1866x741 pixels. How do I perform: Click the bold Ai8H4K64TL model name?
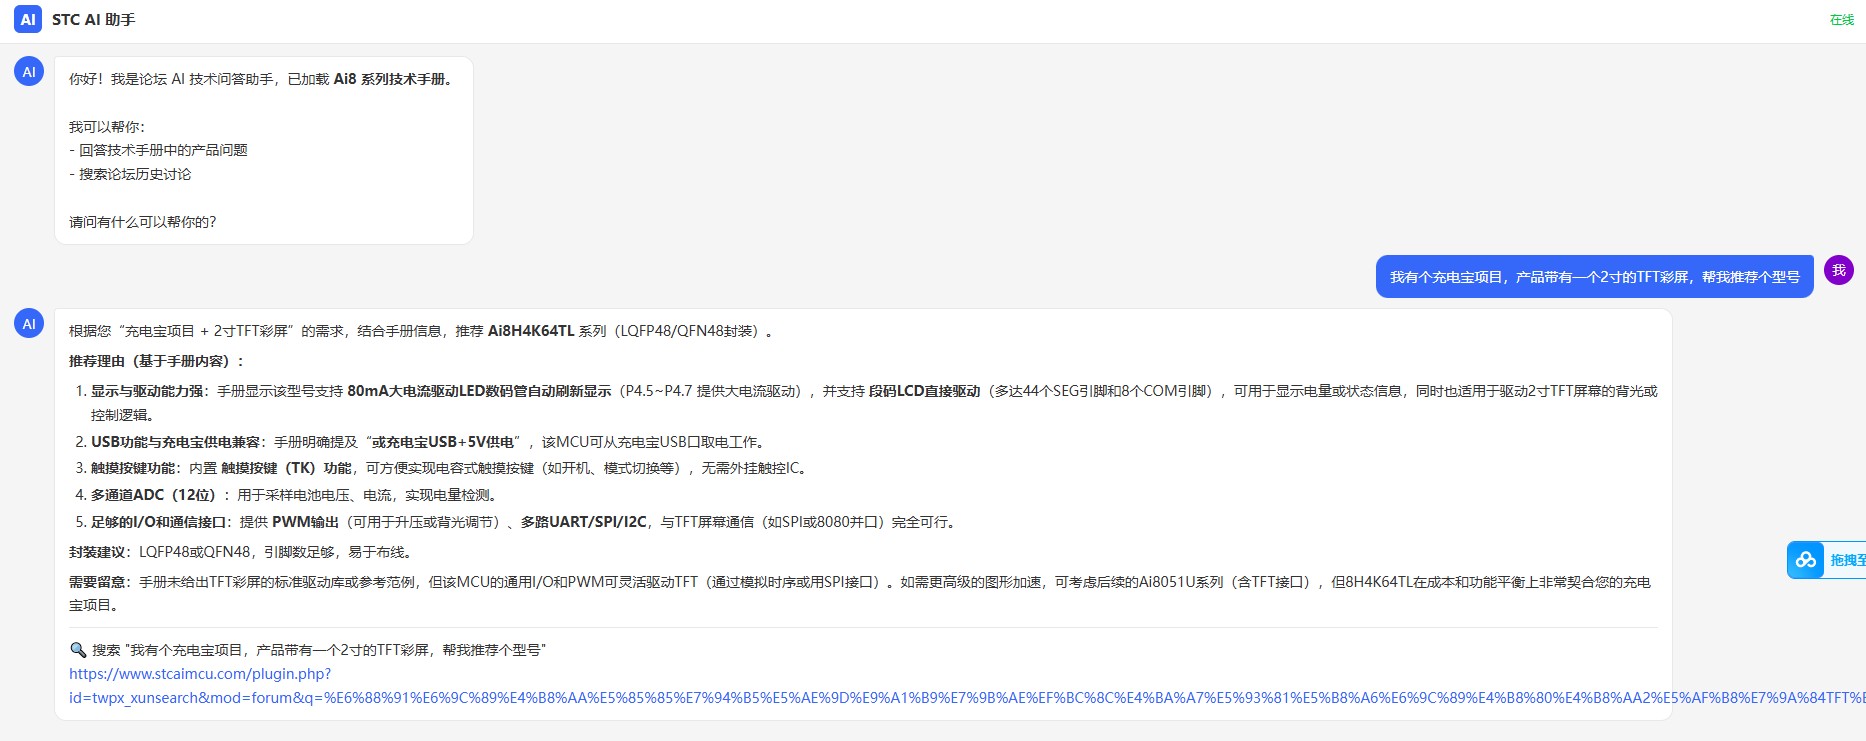pos(531,331)
